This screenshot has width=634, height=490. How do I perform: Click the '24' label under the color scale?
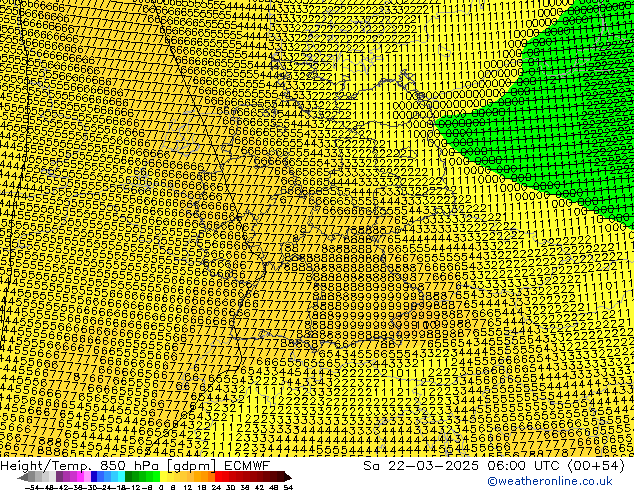point(216,488)
